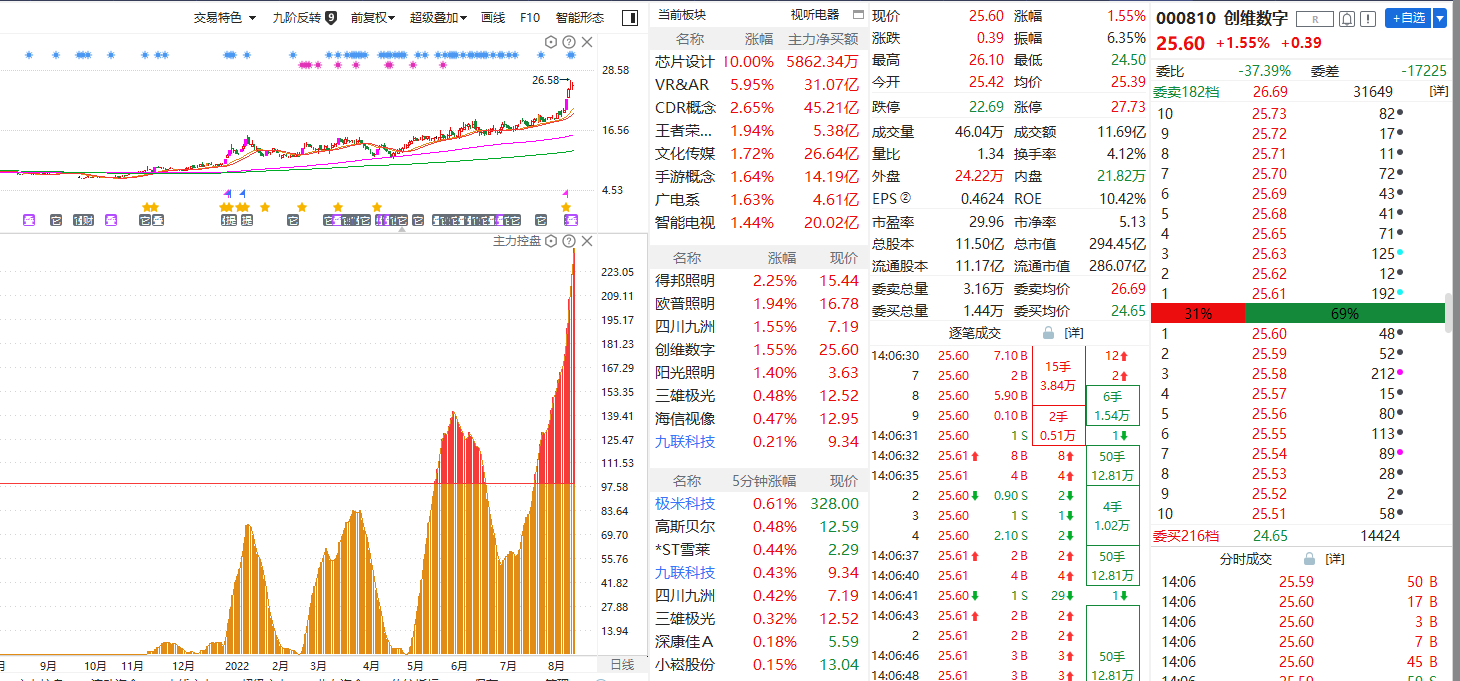
Task: Activate the 画线 drawing tool
Action: click(493, 17)
